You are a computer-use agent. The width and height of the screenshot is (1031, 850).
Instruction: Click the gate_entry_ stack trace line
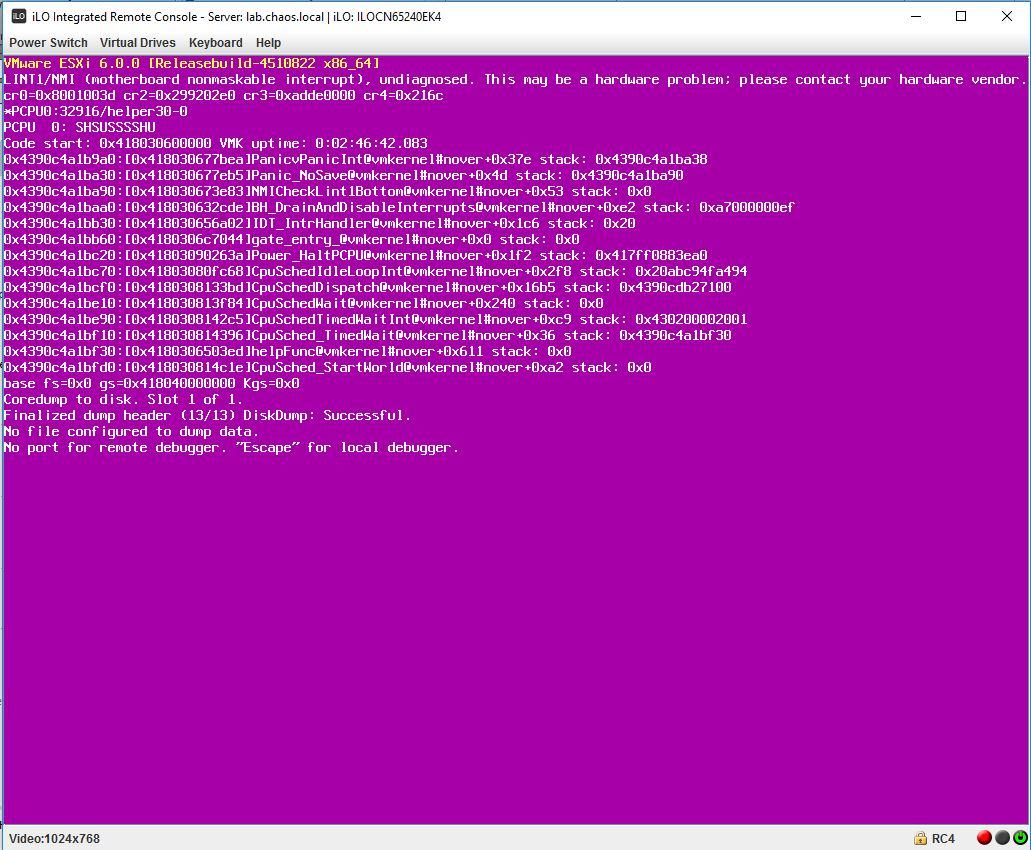291,239
